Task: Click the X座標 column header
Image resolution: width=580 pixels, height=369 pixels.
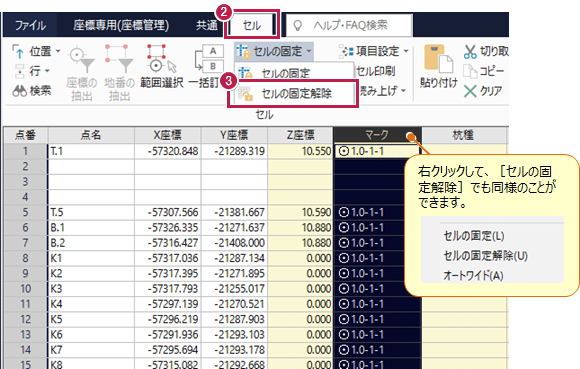Action: 168,135
